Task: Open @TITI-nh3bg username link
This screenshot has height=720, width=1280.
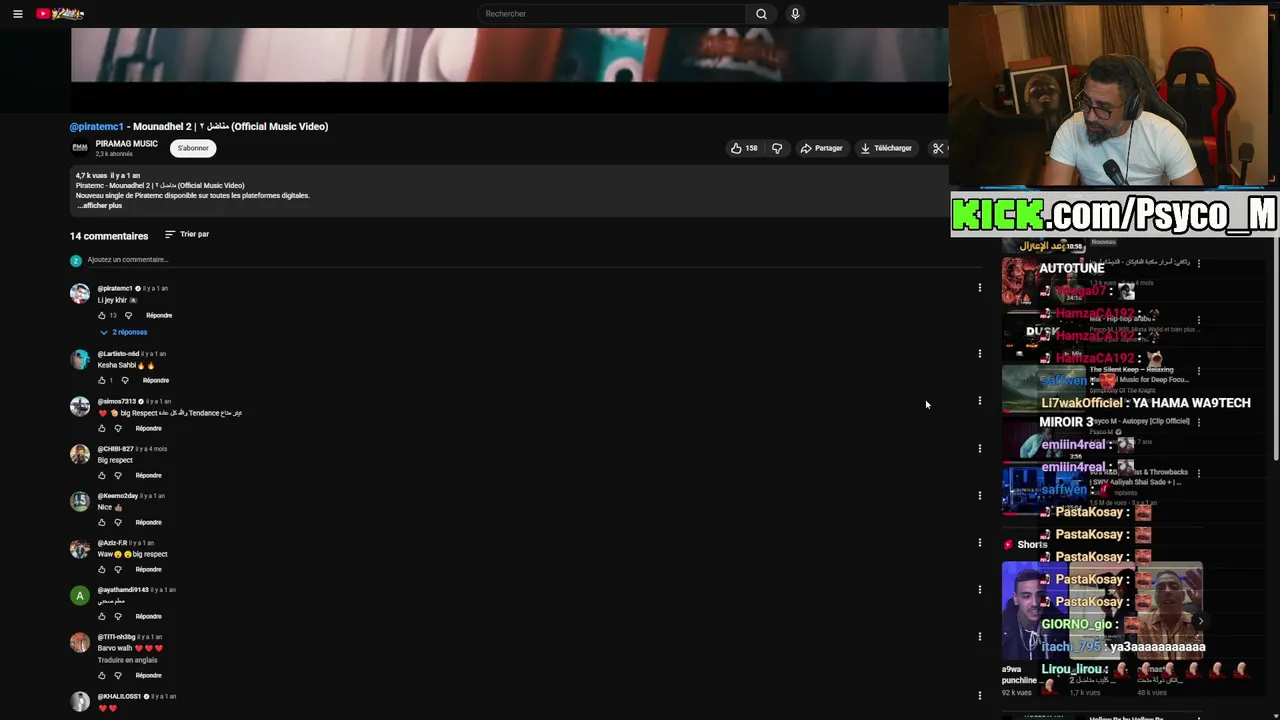Action: pos(116,637)
